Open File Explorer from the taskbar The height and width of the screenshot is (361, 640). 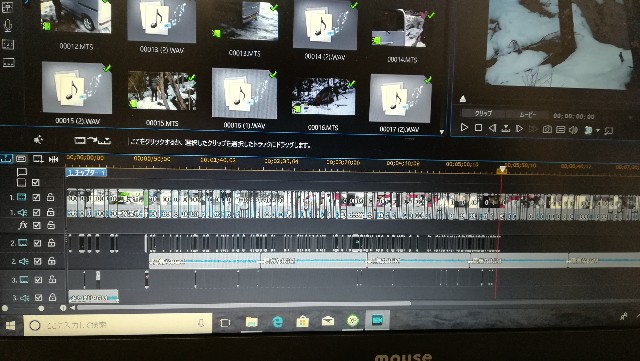[251, 322]
